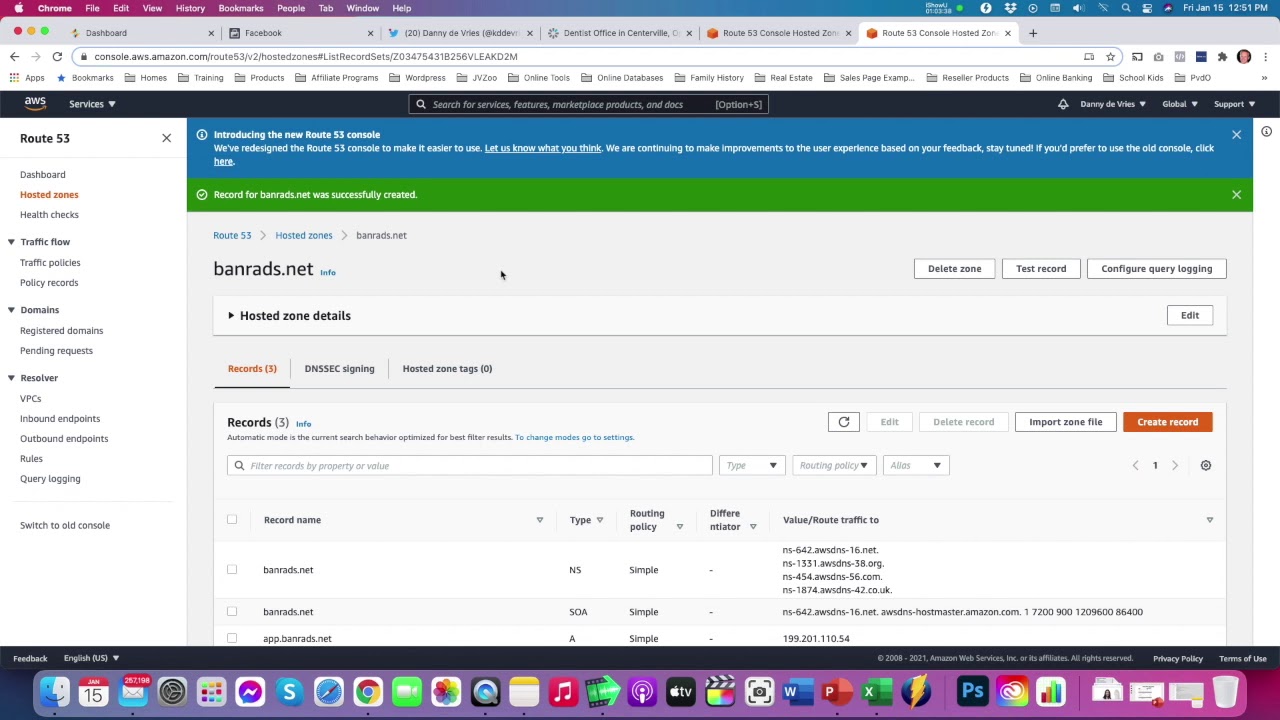1280x720 pixels.
Task: Open the Danny de Vries account menu
Action: (x=1113, y=104)
